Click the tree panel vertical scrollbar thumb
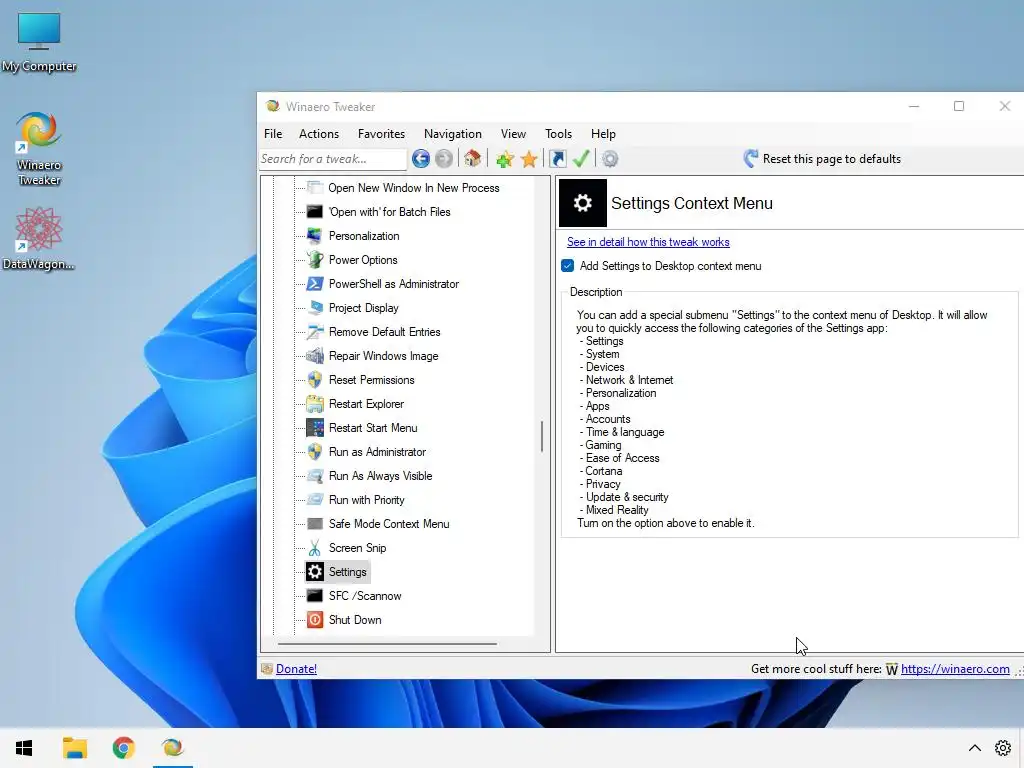 tap(541, 436)
